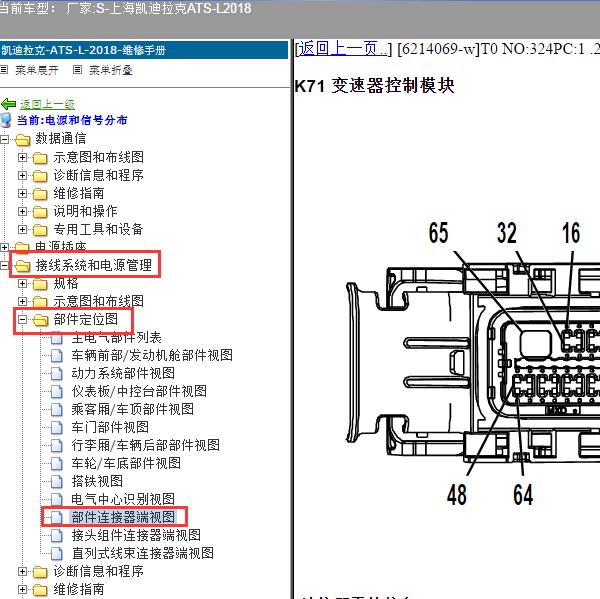The width and height of the screenshot is (600, 599).
Task: Open 仪表板/中控台部件视图 document
Action: click(139, 391)
